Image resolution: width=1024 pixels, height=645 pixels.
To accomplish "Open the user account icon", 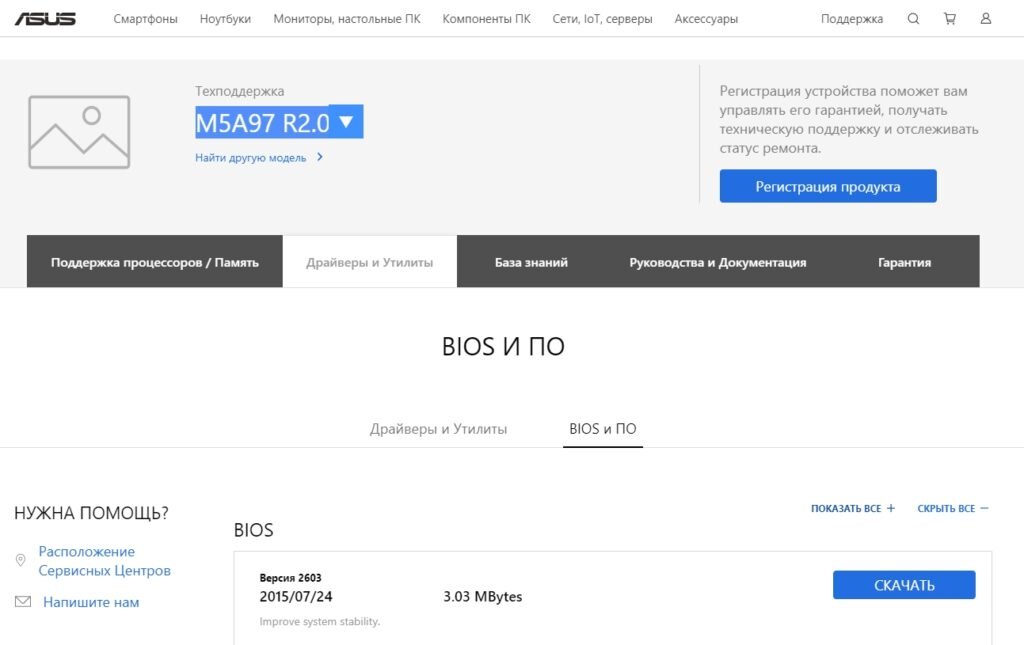I will 985,19.
